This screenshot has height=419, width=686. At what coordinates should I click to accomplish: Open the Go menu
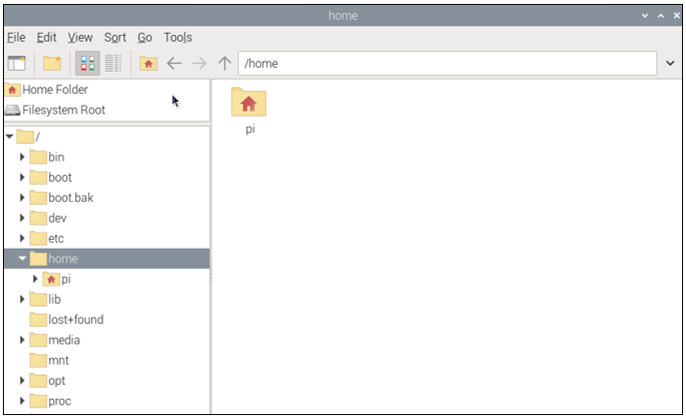145,38
